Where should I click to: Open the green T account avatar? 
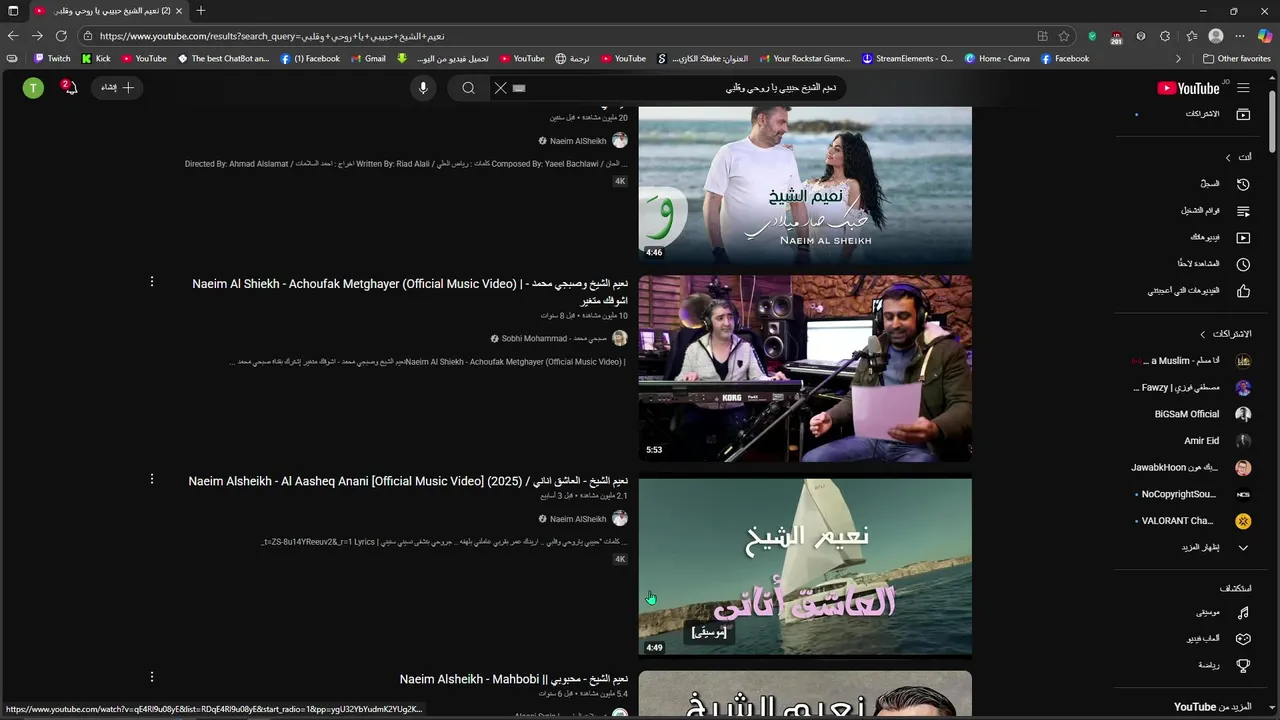click(x=33, y=88)
